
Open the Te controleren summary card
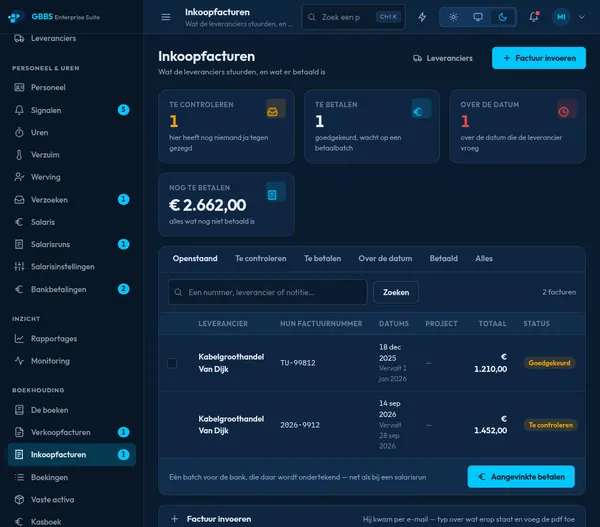click(x=226, y=126)
